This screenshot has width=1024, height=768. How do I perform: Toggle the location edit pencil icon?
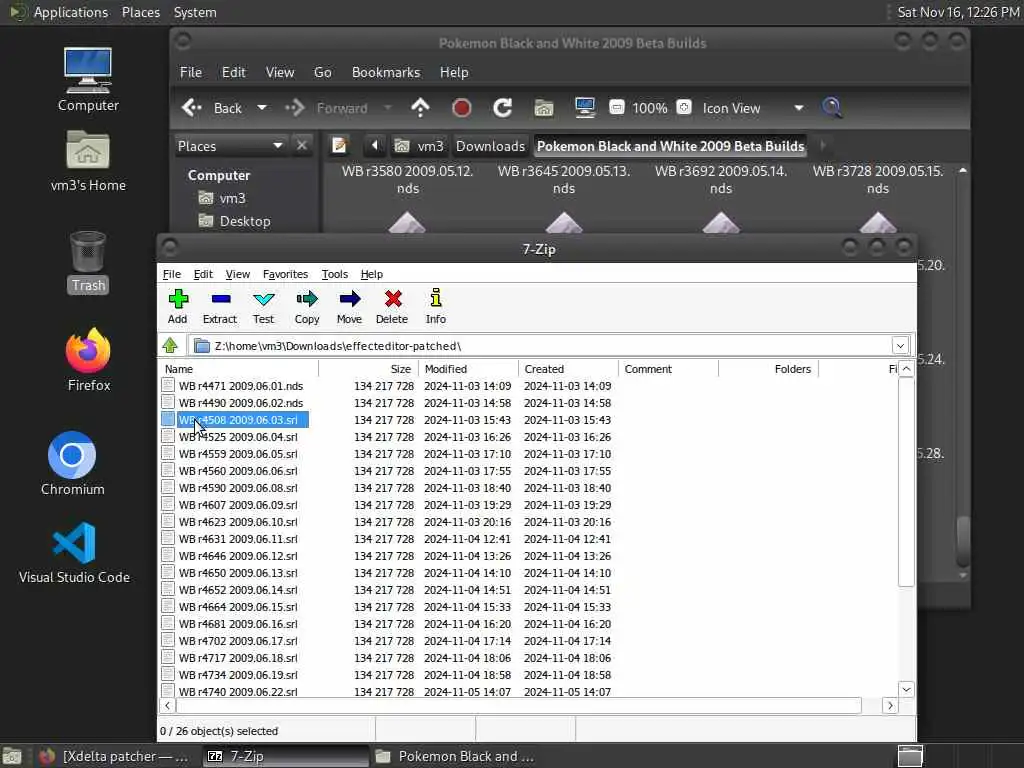tap(339, 145)
